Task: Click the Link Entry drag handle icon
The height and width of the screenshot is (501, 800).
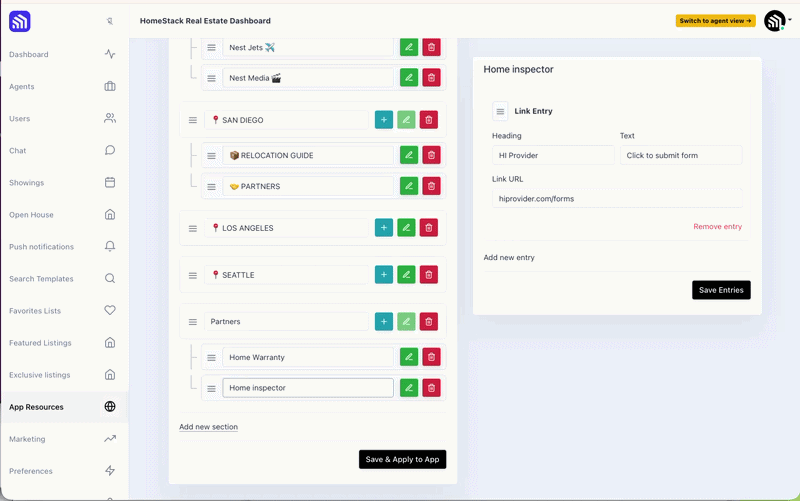Action: point(500,111)
